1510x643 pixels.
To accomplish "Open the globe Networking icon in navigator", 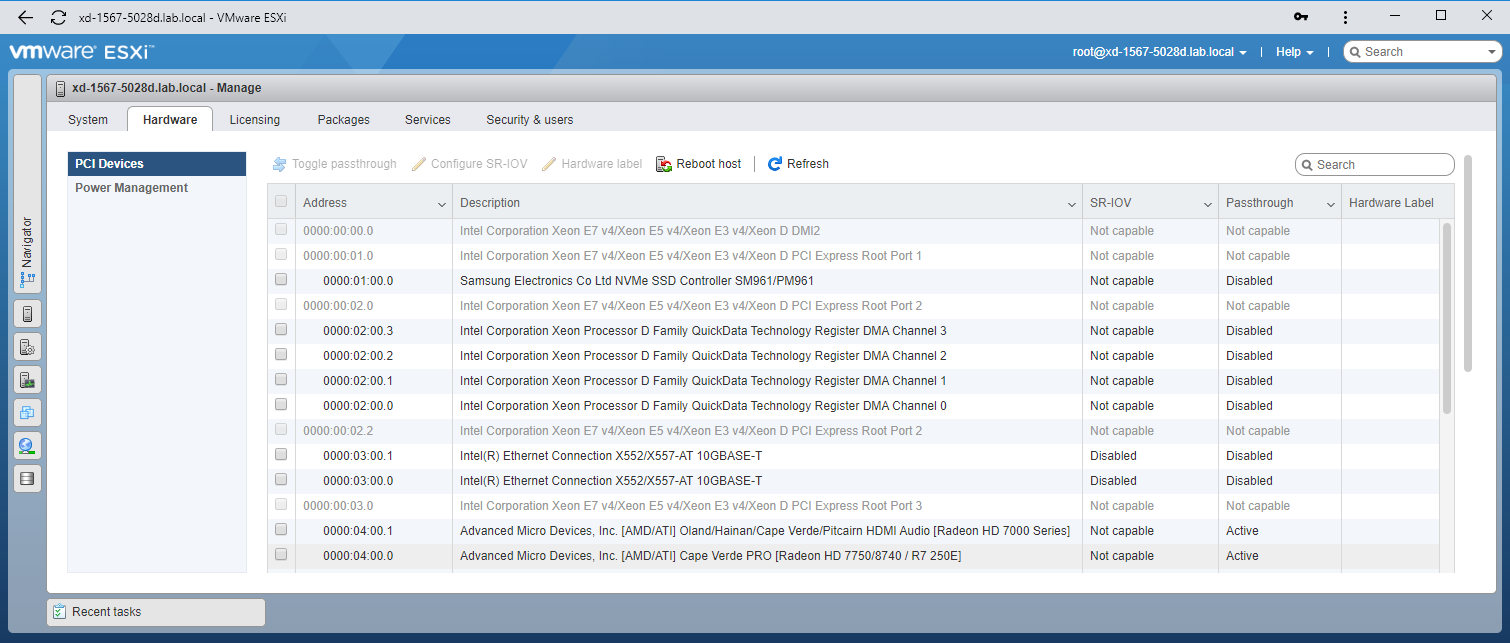I will point(27,445).
